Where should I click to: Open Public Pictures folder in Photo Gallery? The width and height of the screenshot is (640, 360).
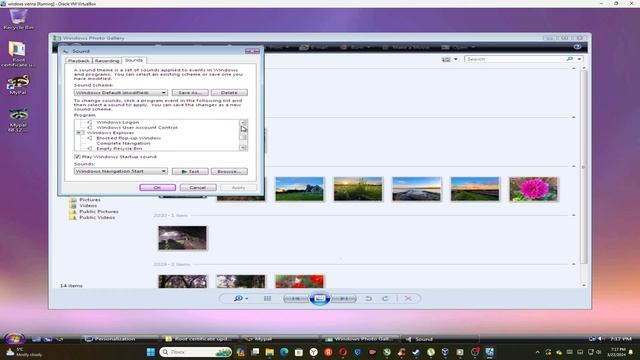point(99,211)
